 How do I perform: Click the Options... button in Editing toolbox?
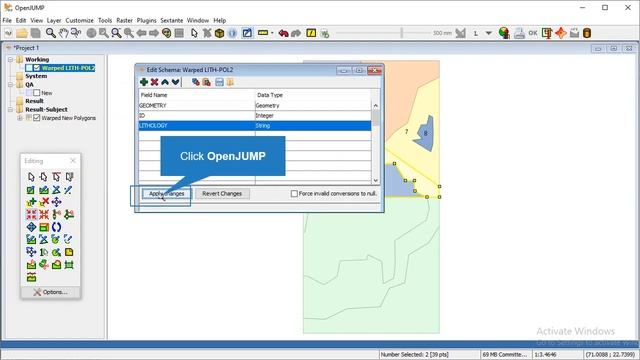(x=51, y=292)
